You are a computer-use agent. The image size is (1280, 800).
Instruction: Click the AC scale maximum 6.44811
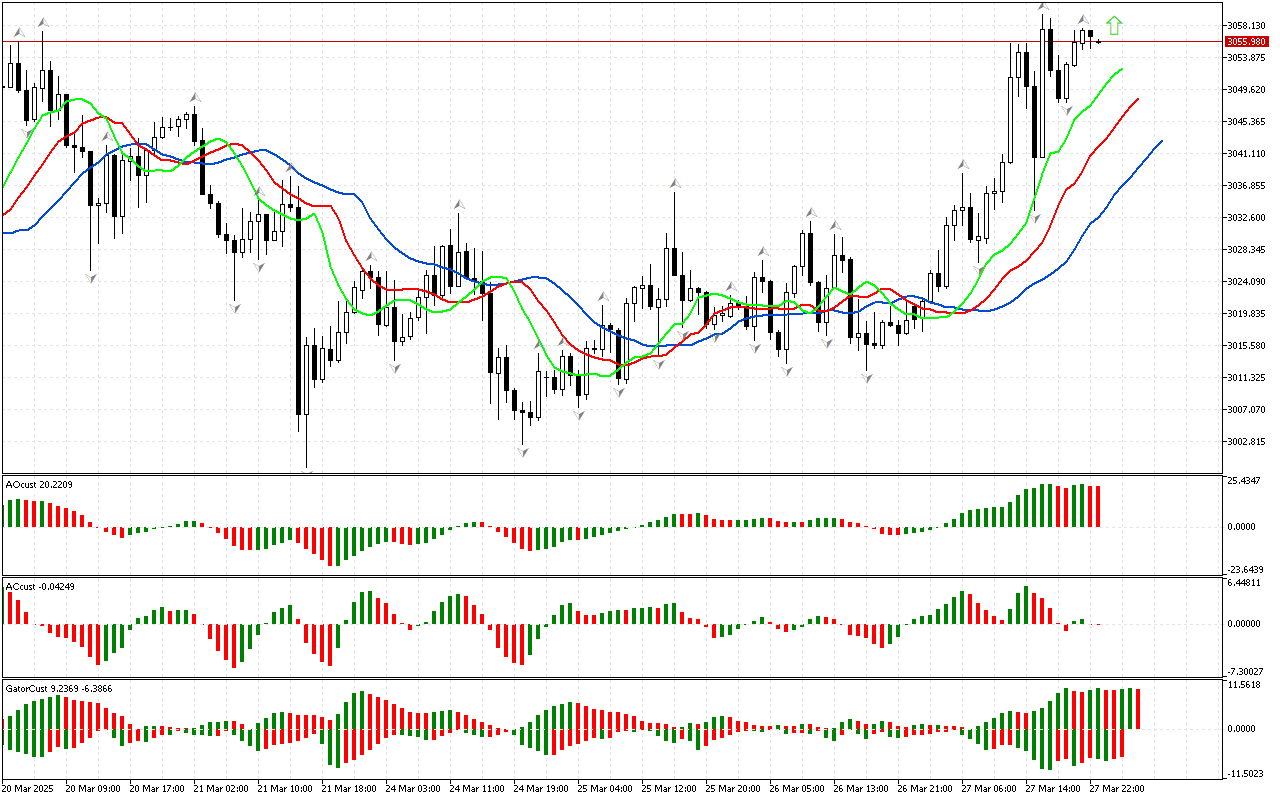click(x=1246, y=582)
